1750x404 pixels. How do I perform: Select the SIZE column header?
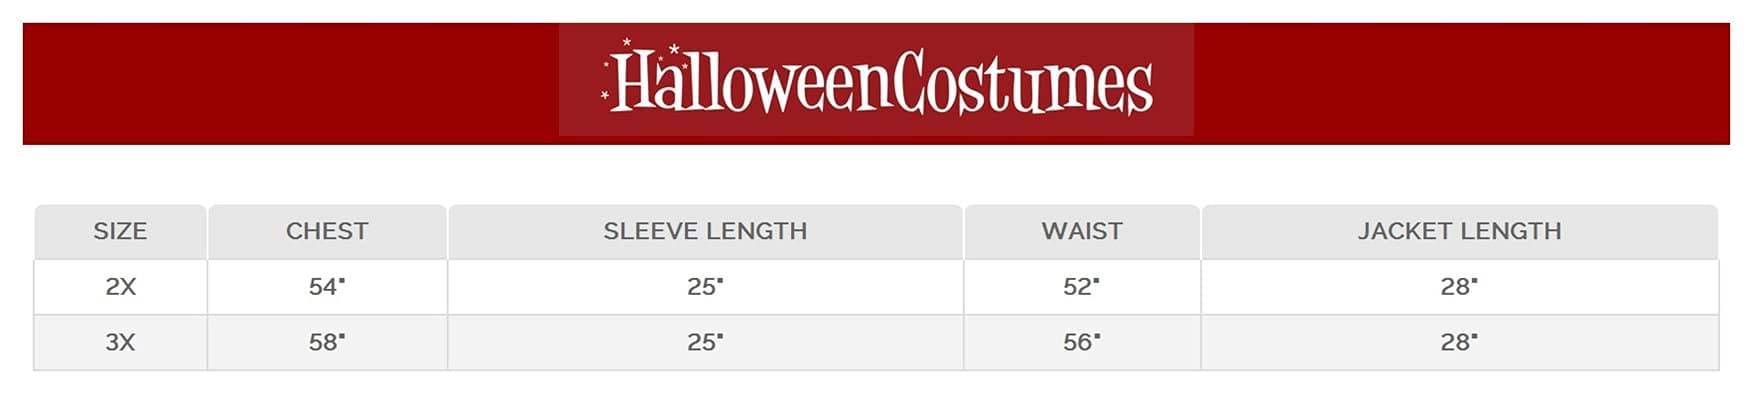120,231
